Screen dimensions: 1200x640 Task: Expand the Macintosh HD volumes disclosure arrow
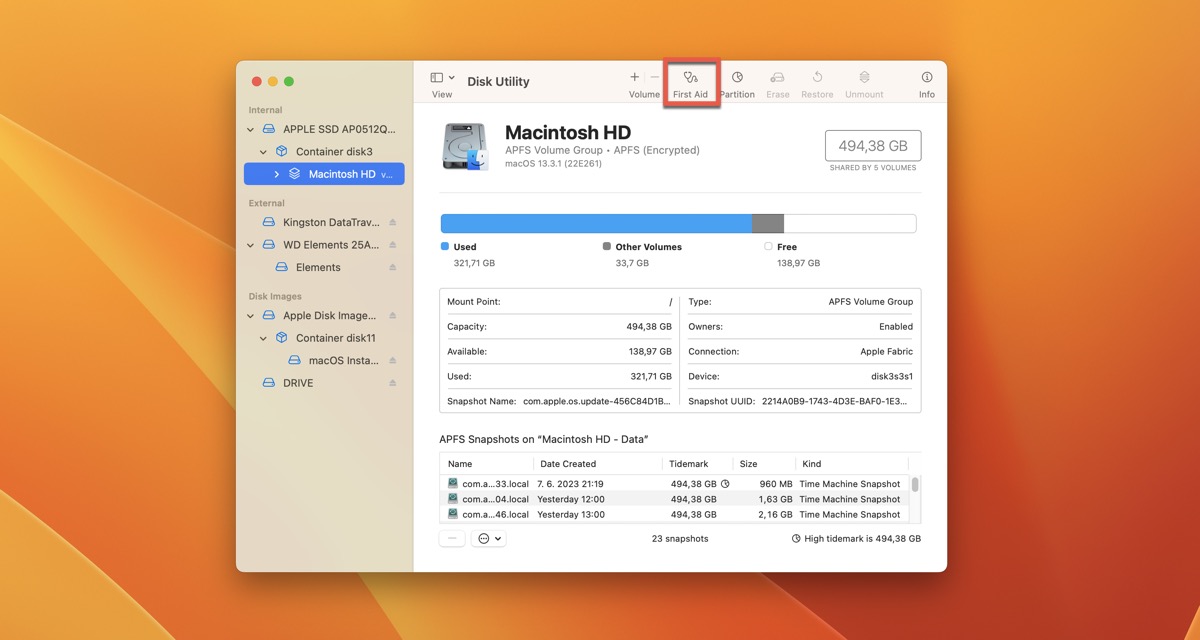tap(277, 173)
